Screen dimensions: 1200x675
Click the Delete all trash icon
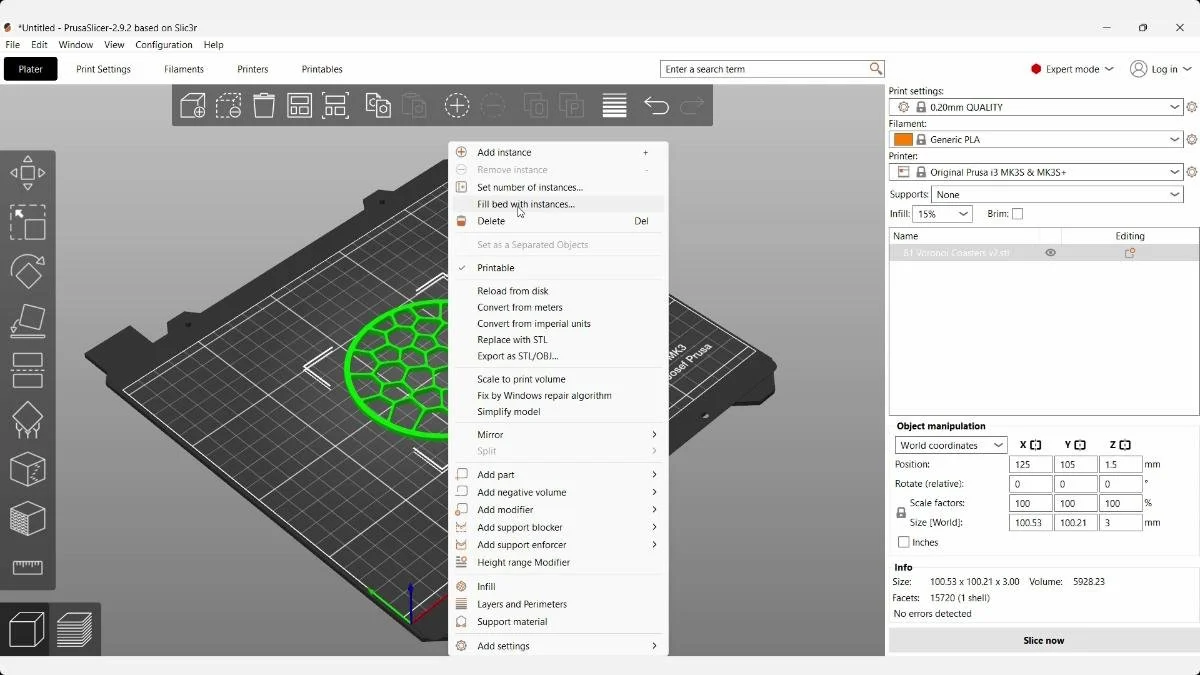point(264,105)
